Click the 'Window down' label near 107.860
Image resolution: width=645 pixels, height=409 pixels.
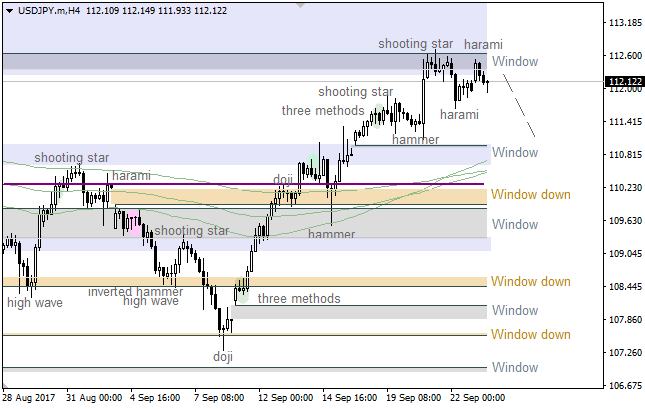(x=530, y=334)
